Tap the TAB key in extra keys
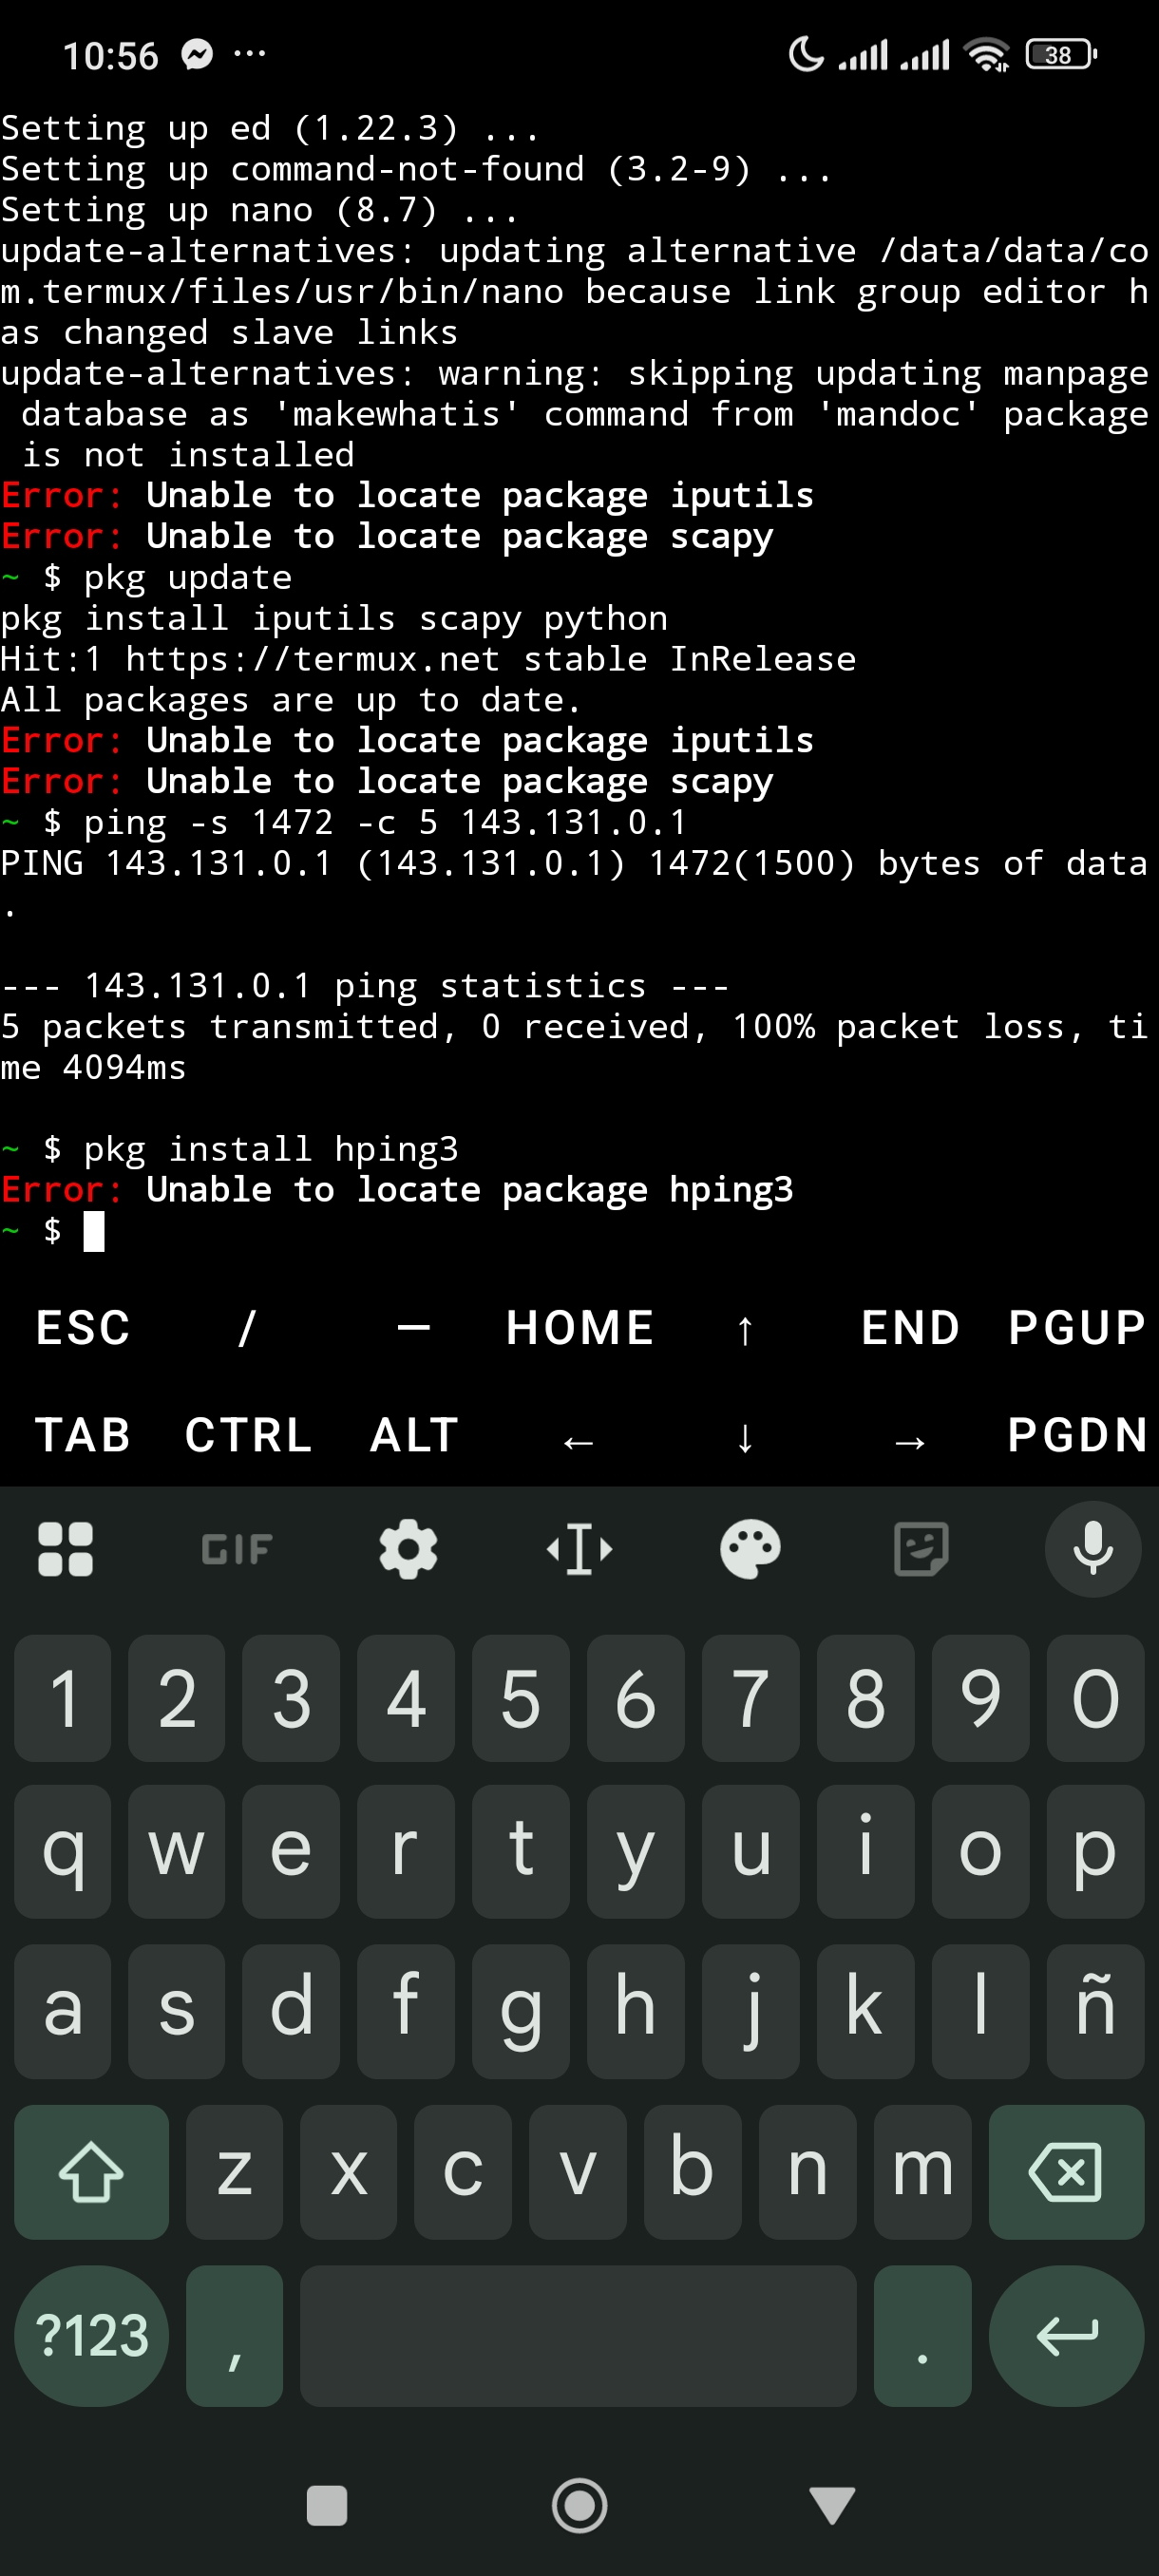This screenshot has width=1159, height=2576. click(83, 1435)
